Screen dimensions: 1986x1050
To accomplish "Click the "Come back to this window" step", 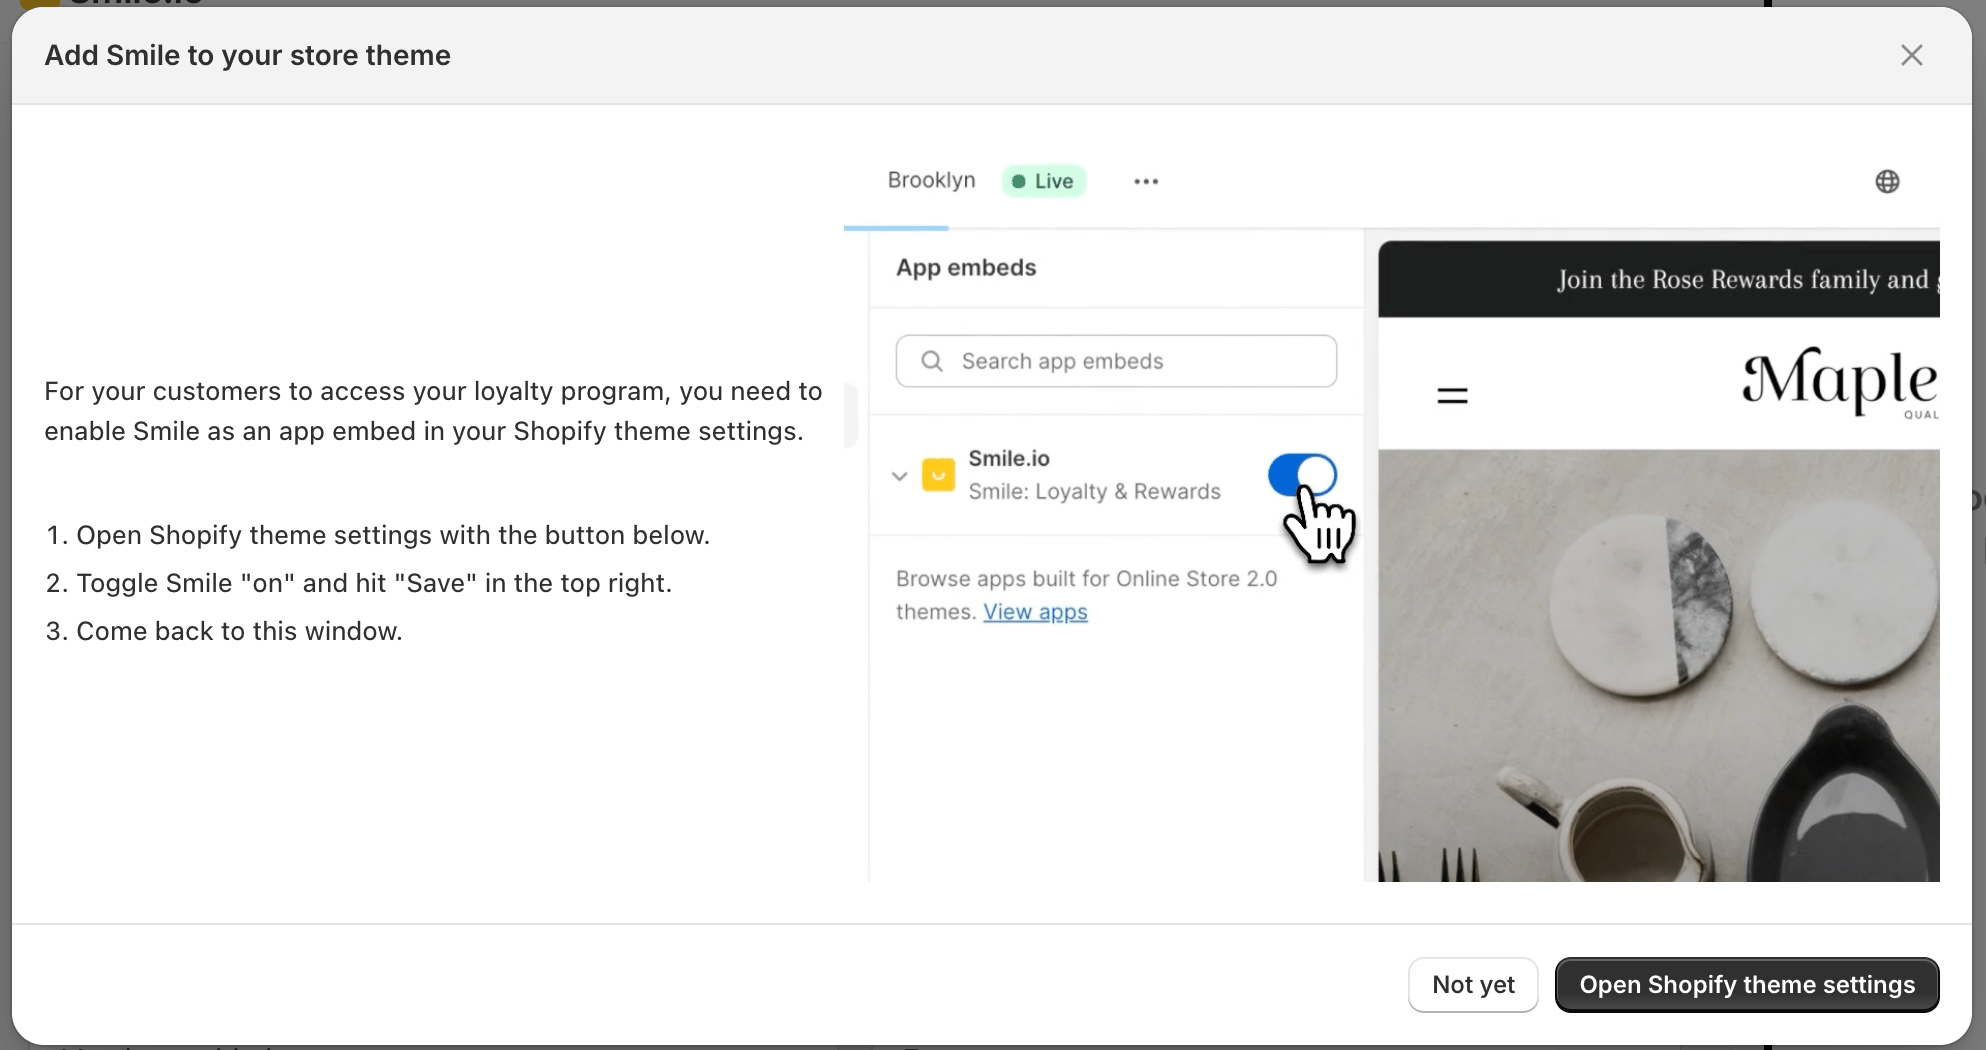I will (239, 631).
